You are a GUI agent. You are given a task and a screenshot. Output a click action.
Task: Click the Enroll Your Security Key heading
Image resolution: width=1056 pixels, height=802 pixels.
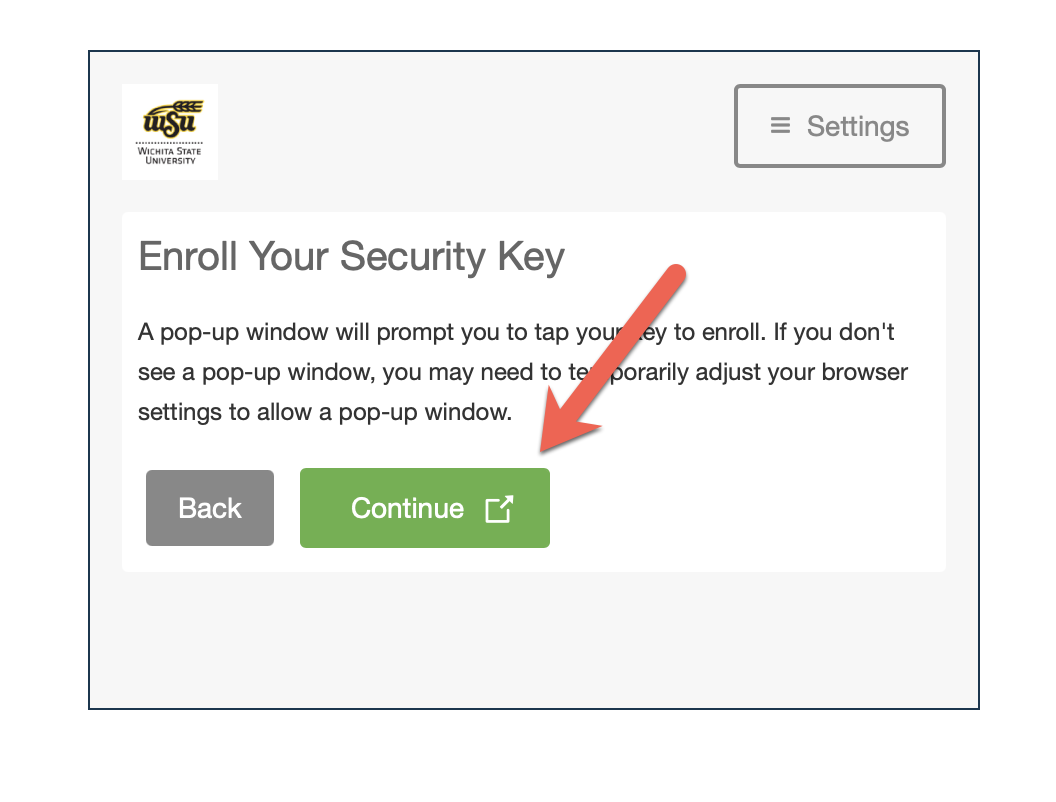click(352, 258)
